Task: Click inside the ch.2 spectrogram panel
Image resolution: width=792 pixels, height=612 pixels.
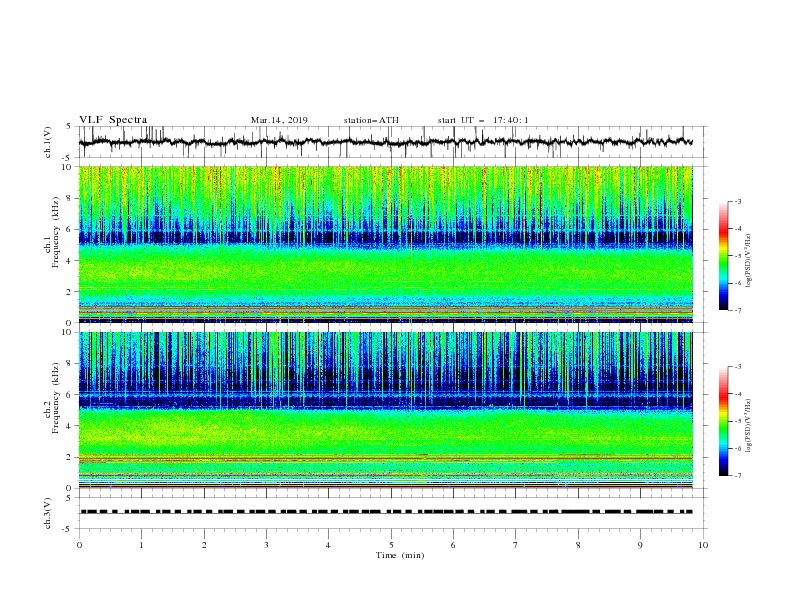Action: 385,410
